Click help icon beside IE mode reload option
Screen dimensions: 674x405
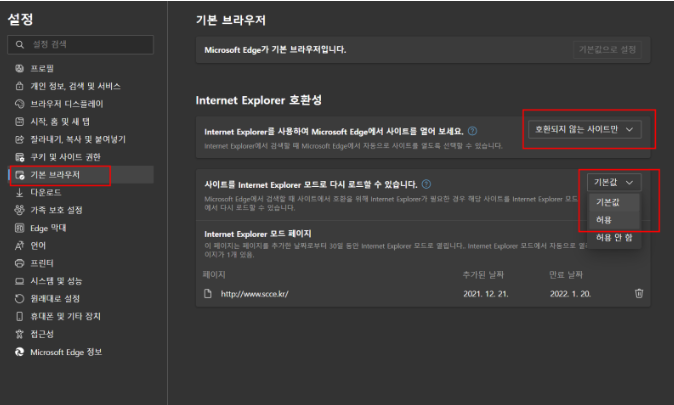[426, 184]
